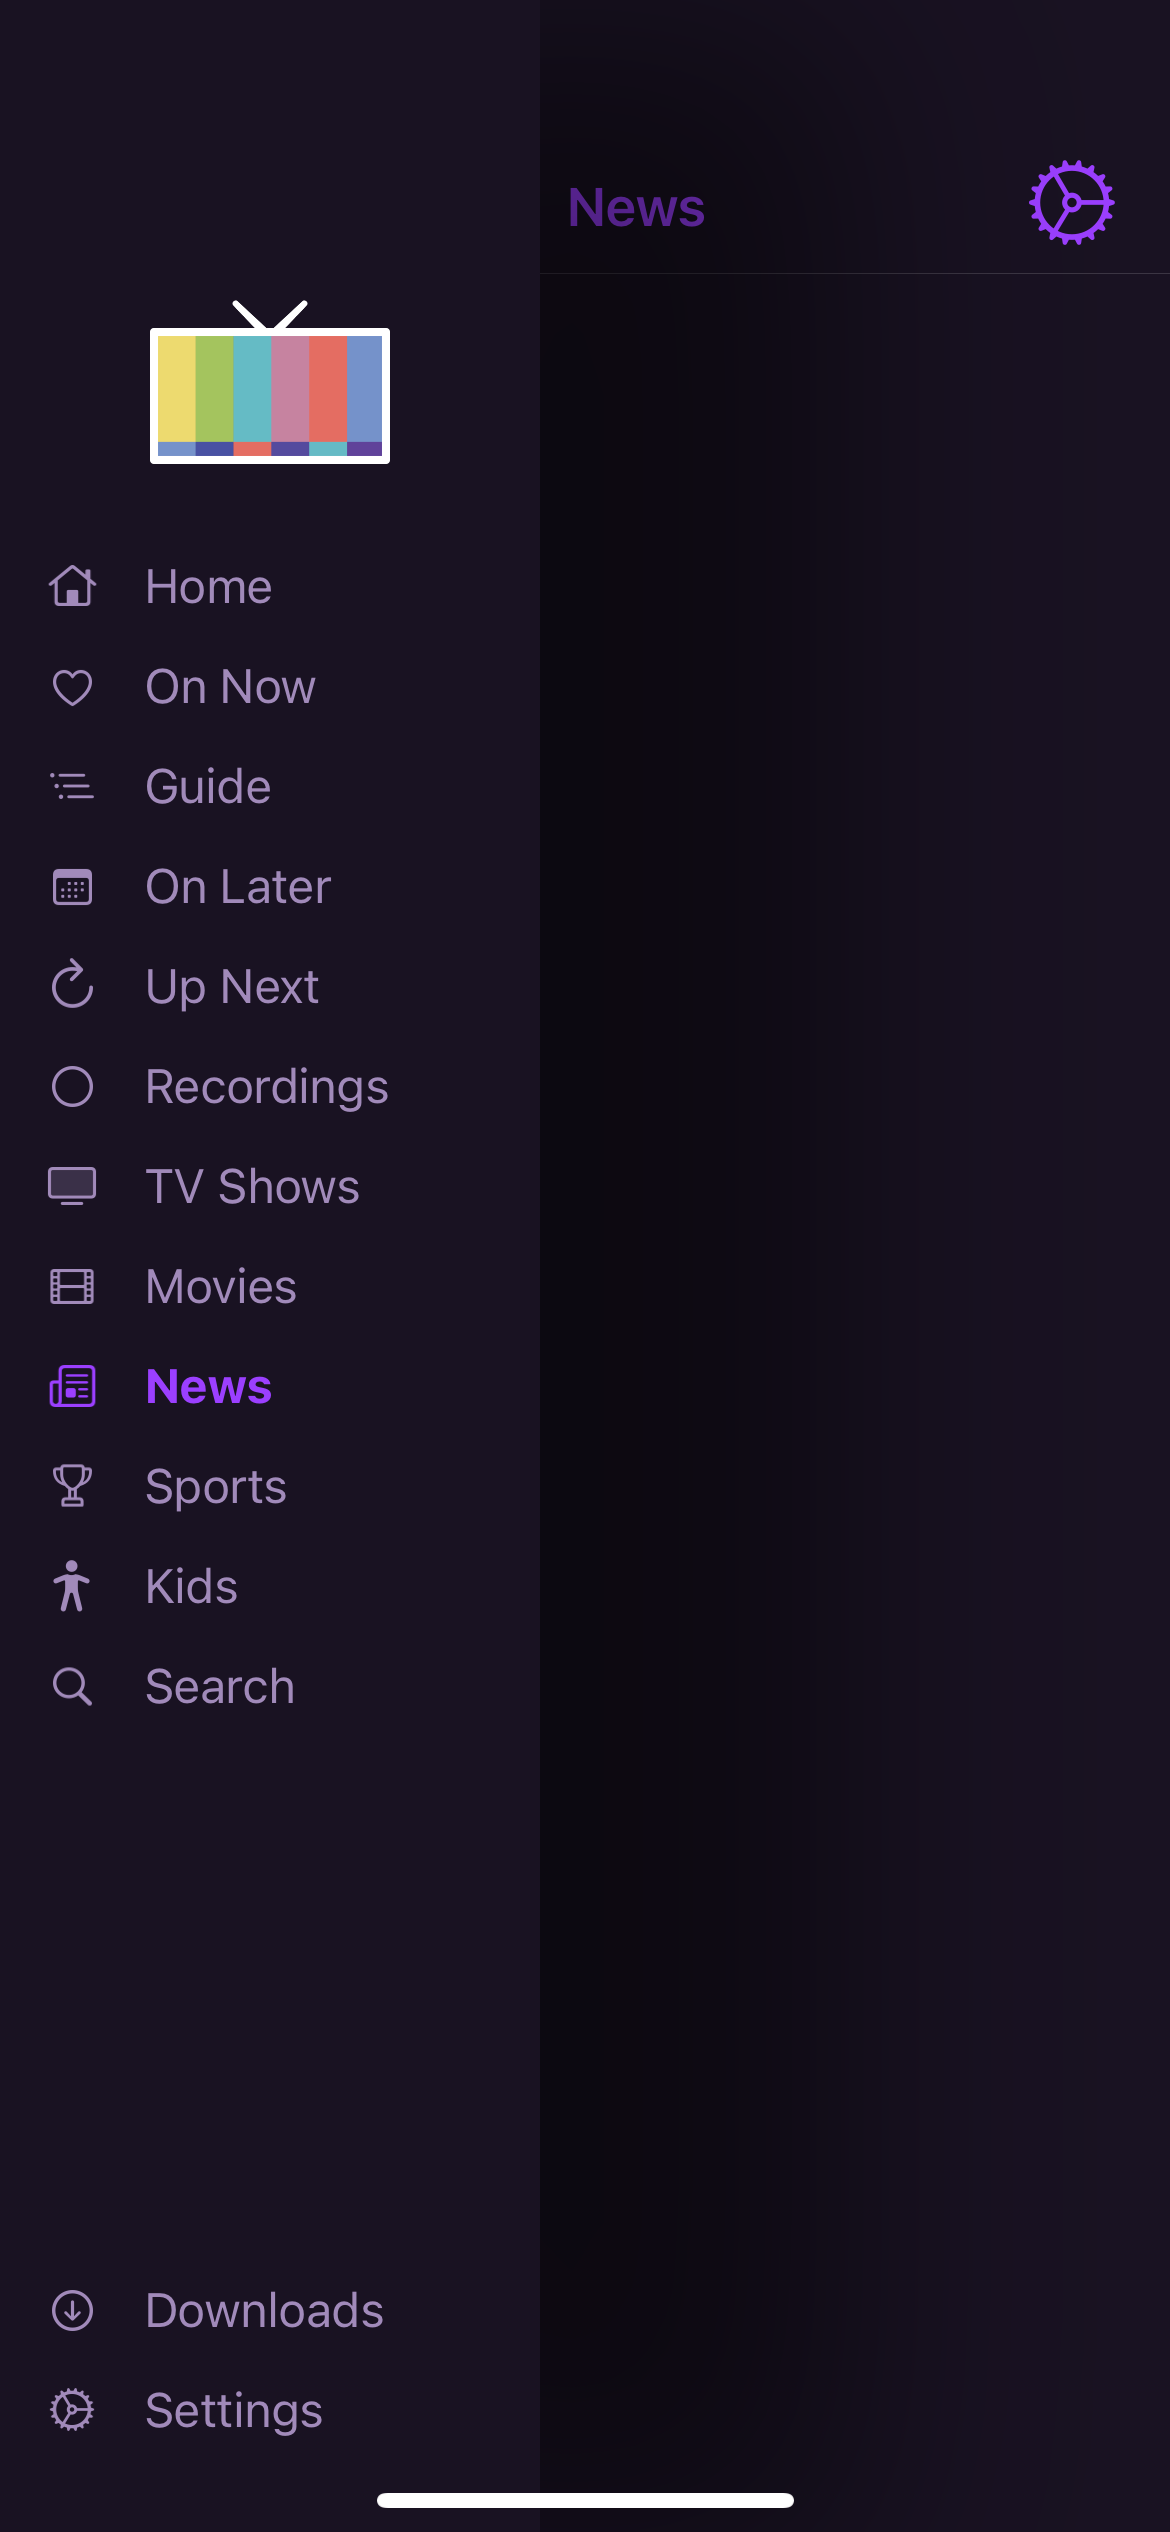The image size is (1170, 2532).
Task: Tap the calendar icon beside On Later
Action: pyautogui.click(x=72, y=887)
